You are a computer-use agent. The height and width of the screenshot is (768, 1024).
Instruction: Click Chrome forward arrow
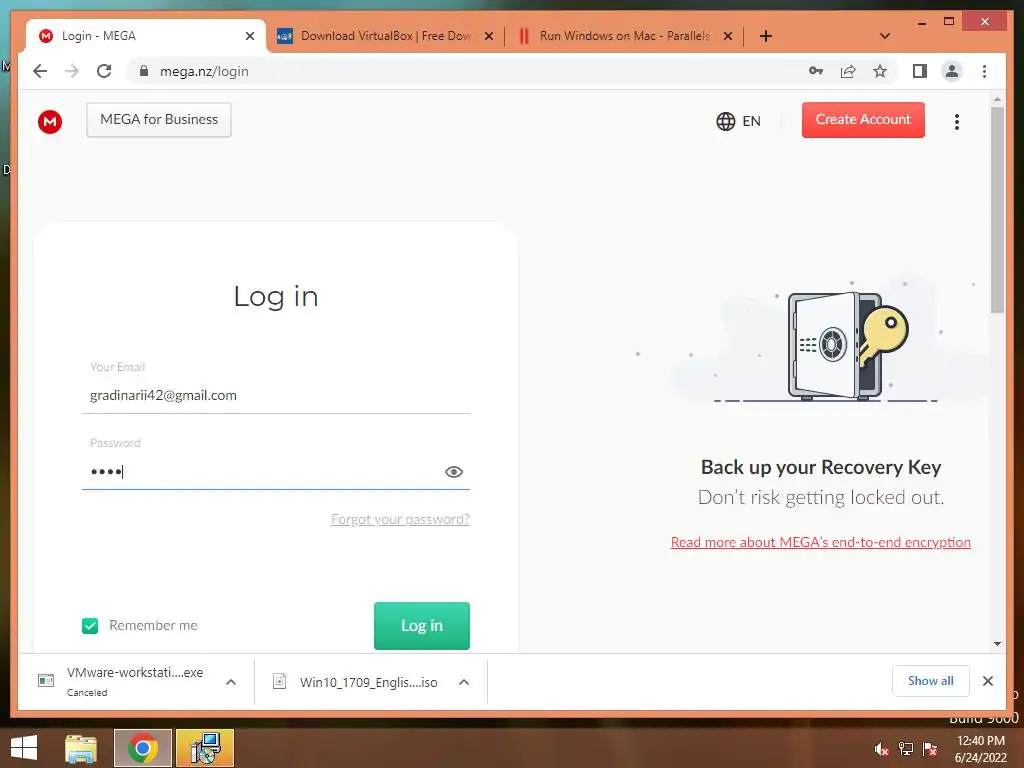(72, 71)
